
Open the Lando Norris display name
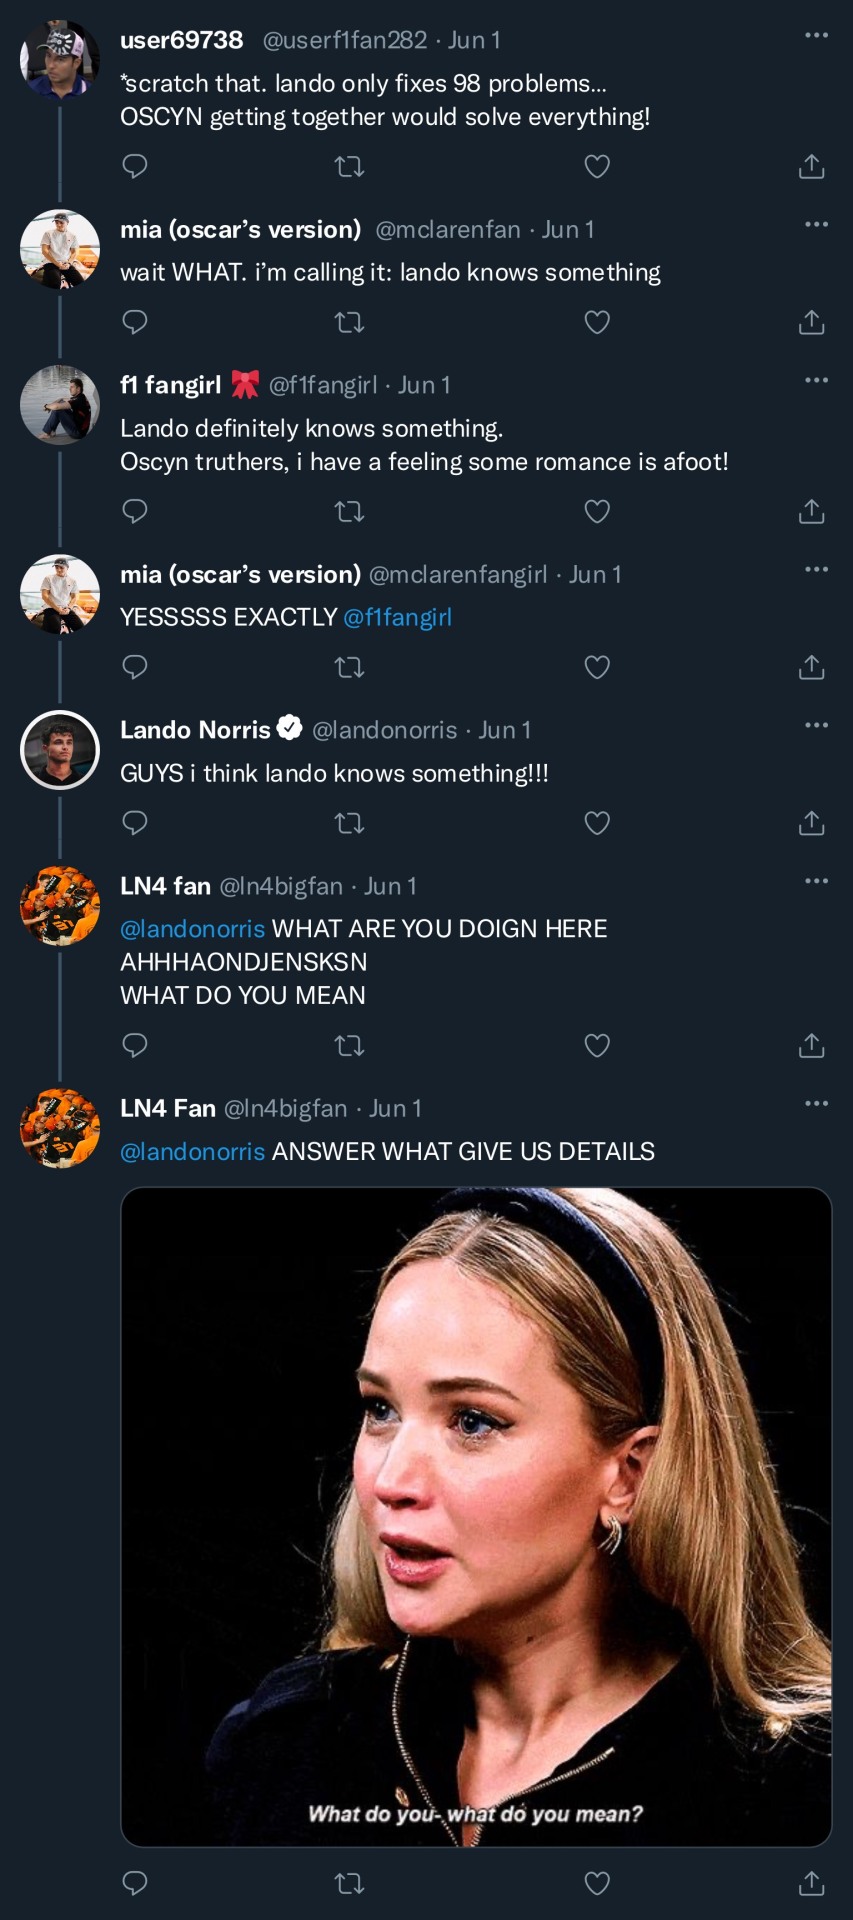coord(195,730)
